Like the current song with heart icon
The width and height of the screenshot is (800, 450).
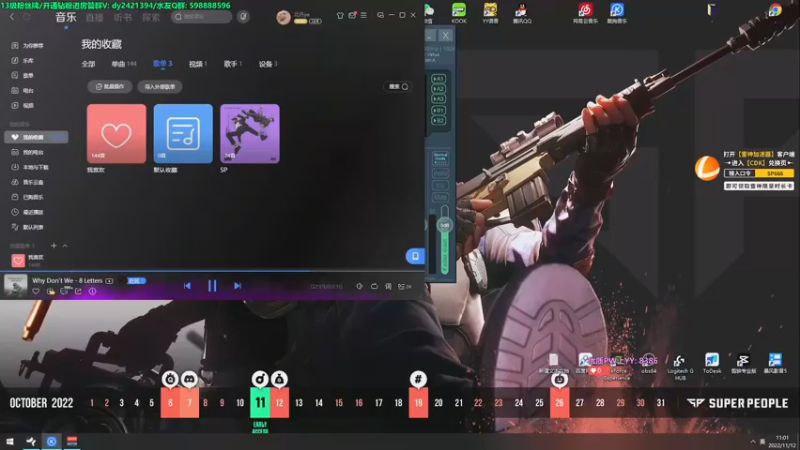click(36, 291)
